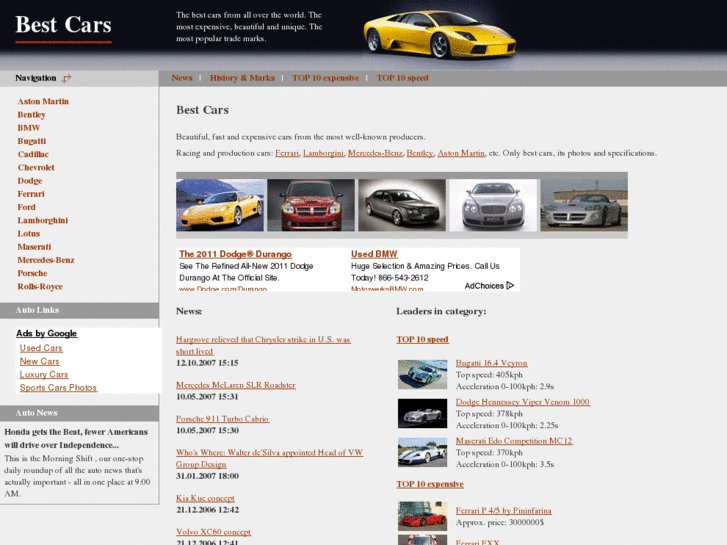Select BMW in the sidebar navigation
This screenshot has height=545, width=727.
coord(29,128)
